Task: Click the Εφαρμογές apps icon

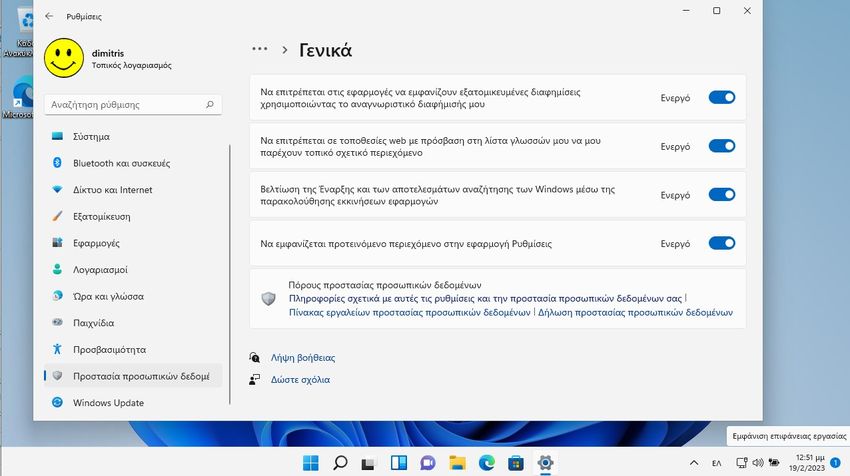Action: coord(57,242)
